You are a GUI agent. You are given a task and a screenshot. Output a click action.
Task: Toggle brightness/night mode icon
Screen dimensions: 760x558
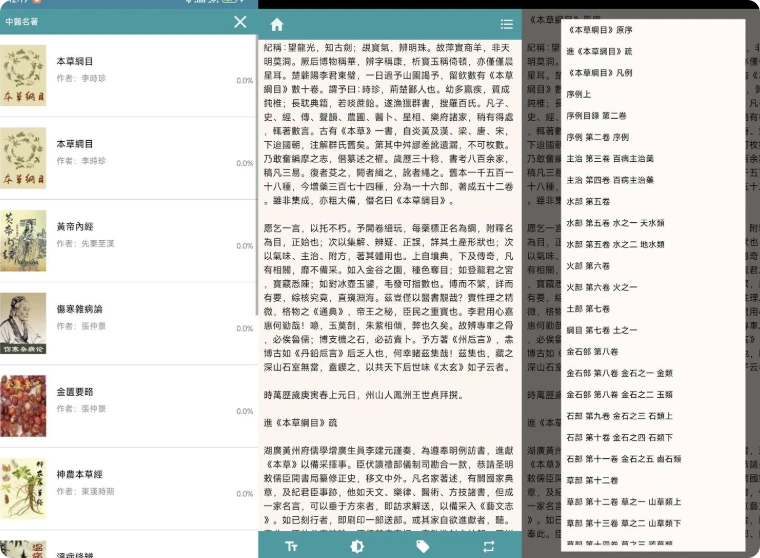pyautogui.click(x=357, y=546)
